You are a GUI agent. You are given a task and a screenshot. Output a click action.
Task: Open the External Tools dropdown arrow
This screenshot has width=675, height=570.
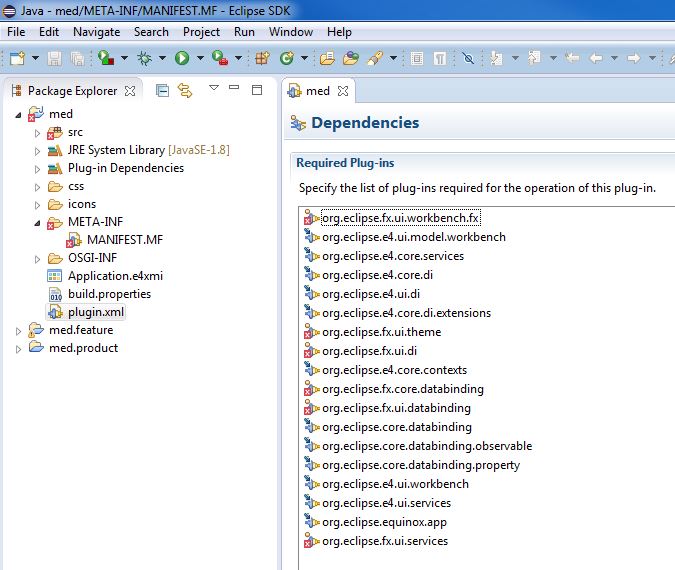(238, 58)
